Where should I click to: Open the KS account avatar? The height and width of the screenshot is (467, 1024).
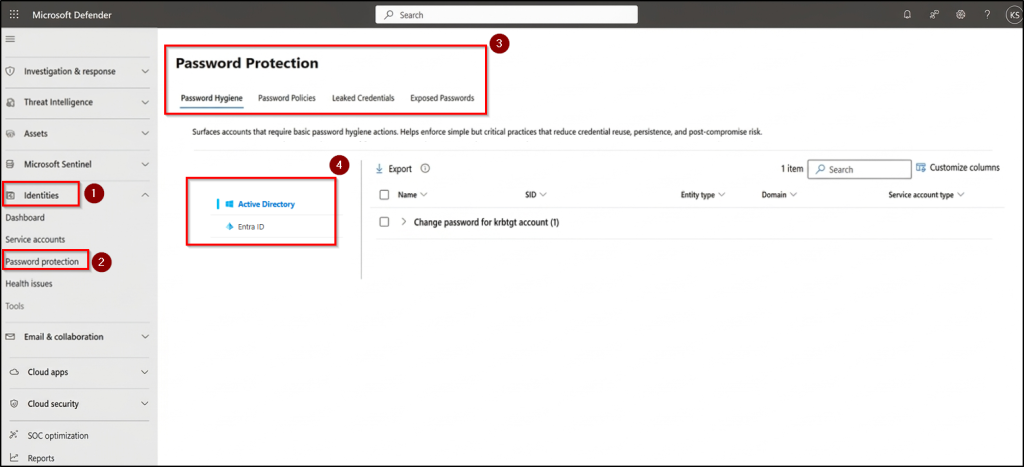coord(1014,14)
